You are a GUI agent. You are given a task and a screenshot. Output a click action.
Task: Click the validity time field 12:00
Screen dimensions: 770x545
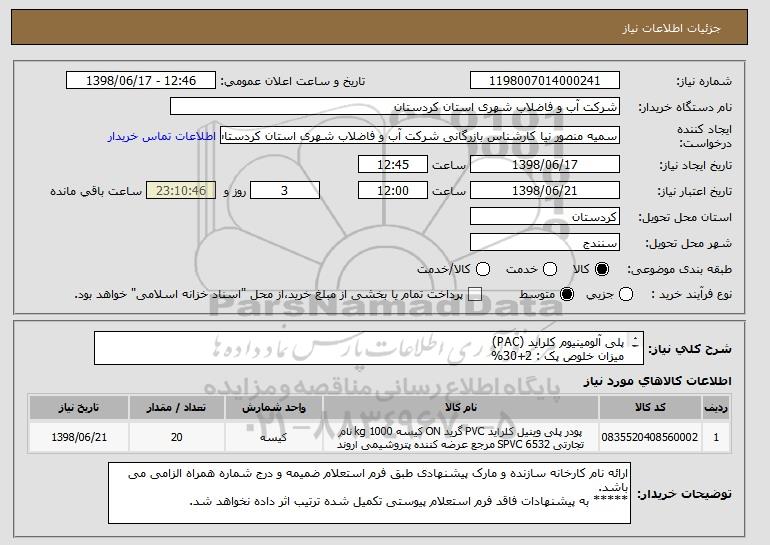[x=393, y=191]
